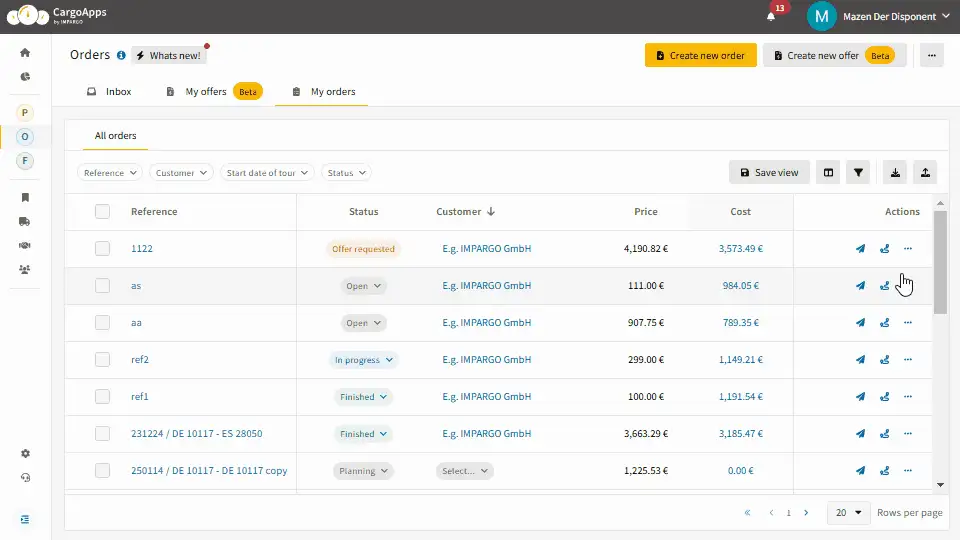
Task: Check the box for 250114 copy order
Action: pyautogui.click(x=102, y=471)
